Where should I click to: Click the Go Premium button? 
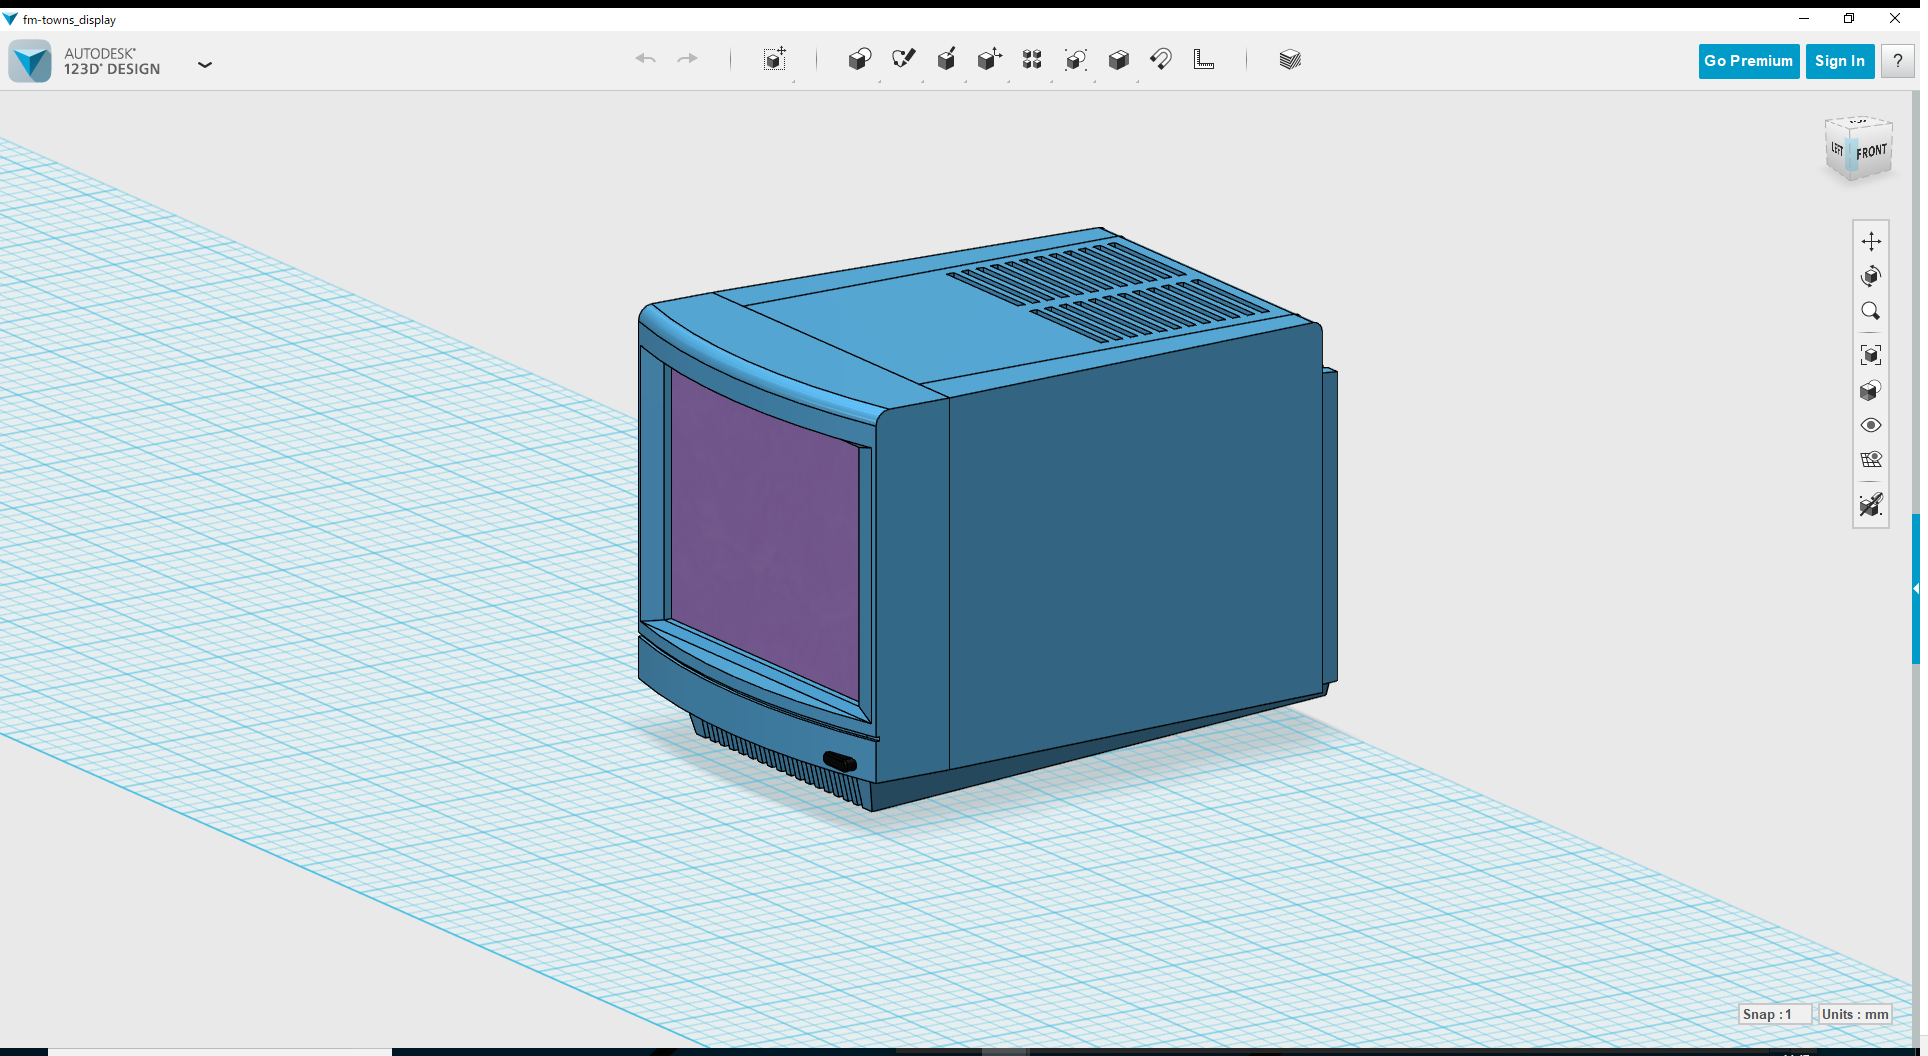(1748, 61)
